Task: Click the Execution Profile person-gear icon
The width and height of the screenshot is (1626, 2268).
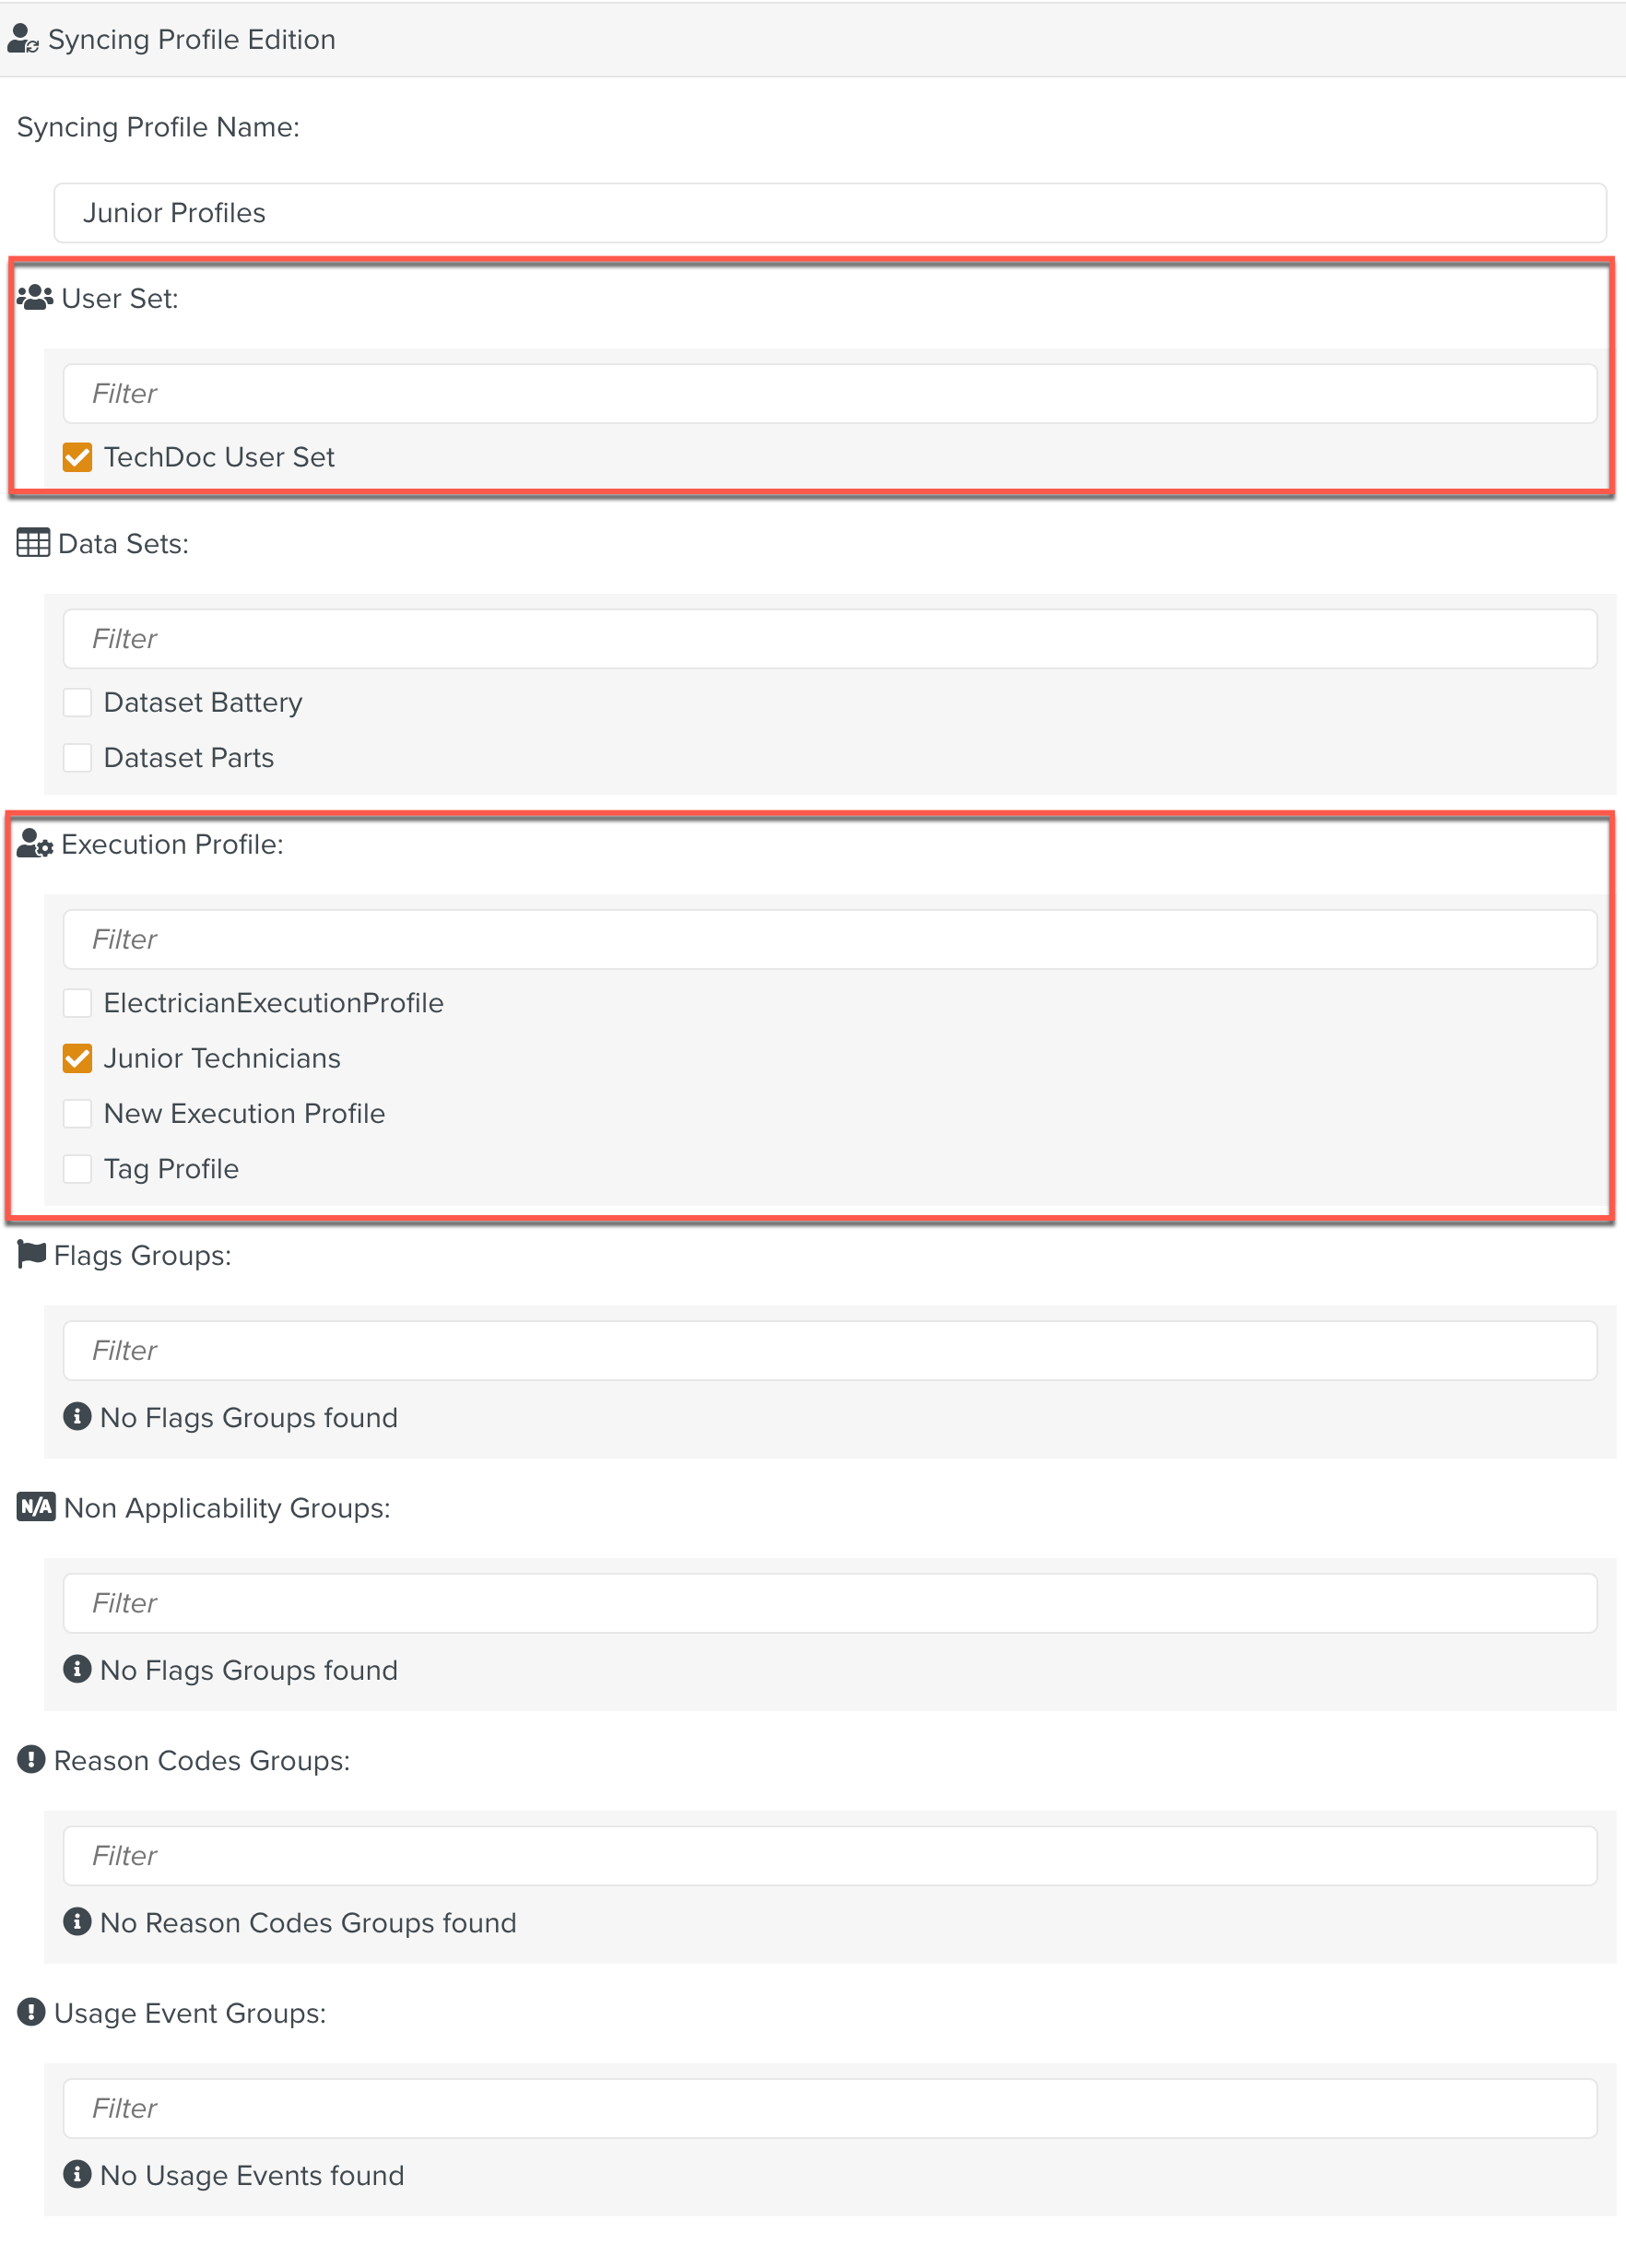Action: pos(33,843)
